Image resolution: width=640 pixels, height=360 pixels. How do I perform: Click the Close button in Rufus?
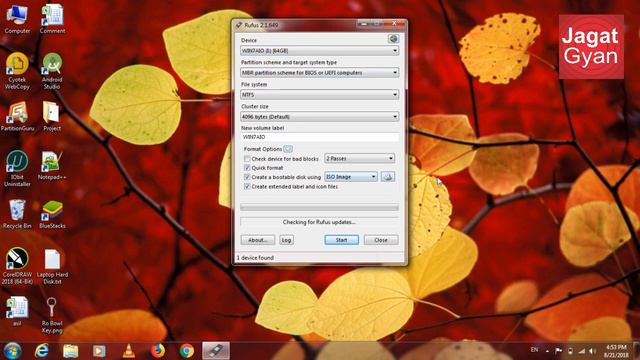click(381, 240)
